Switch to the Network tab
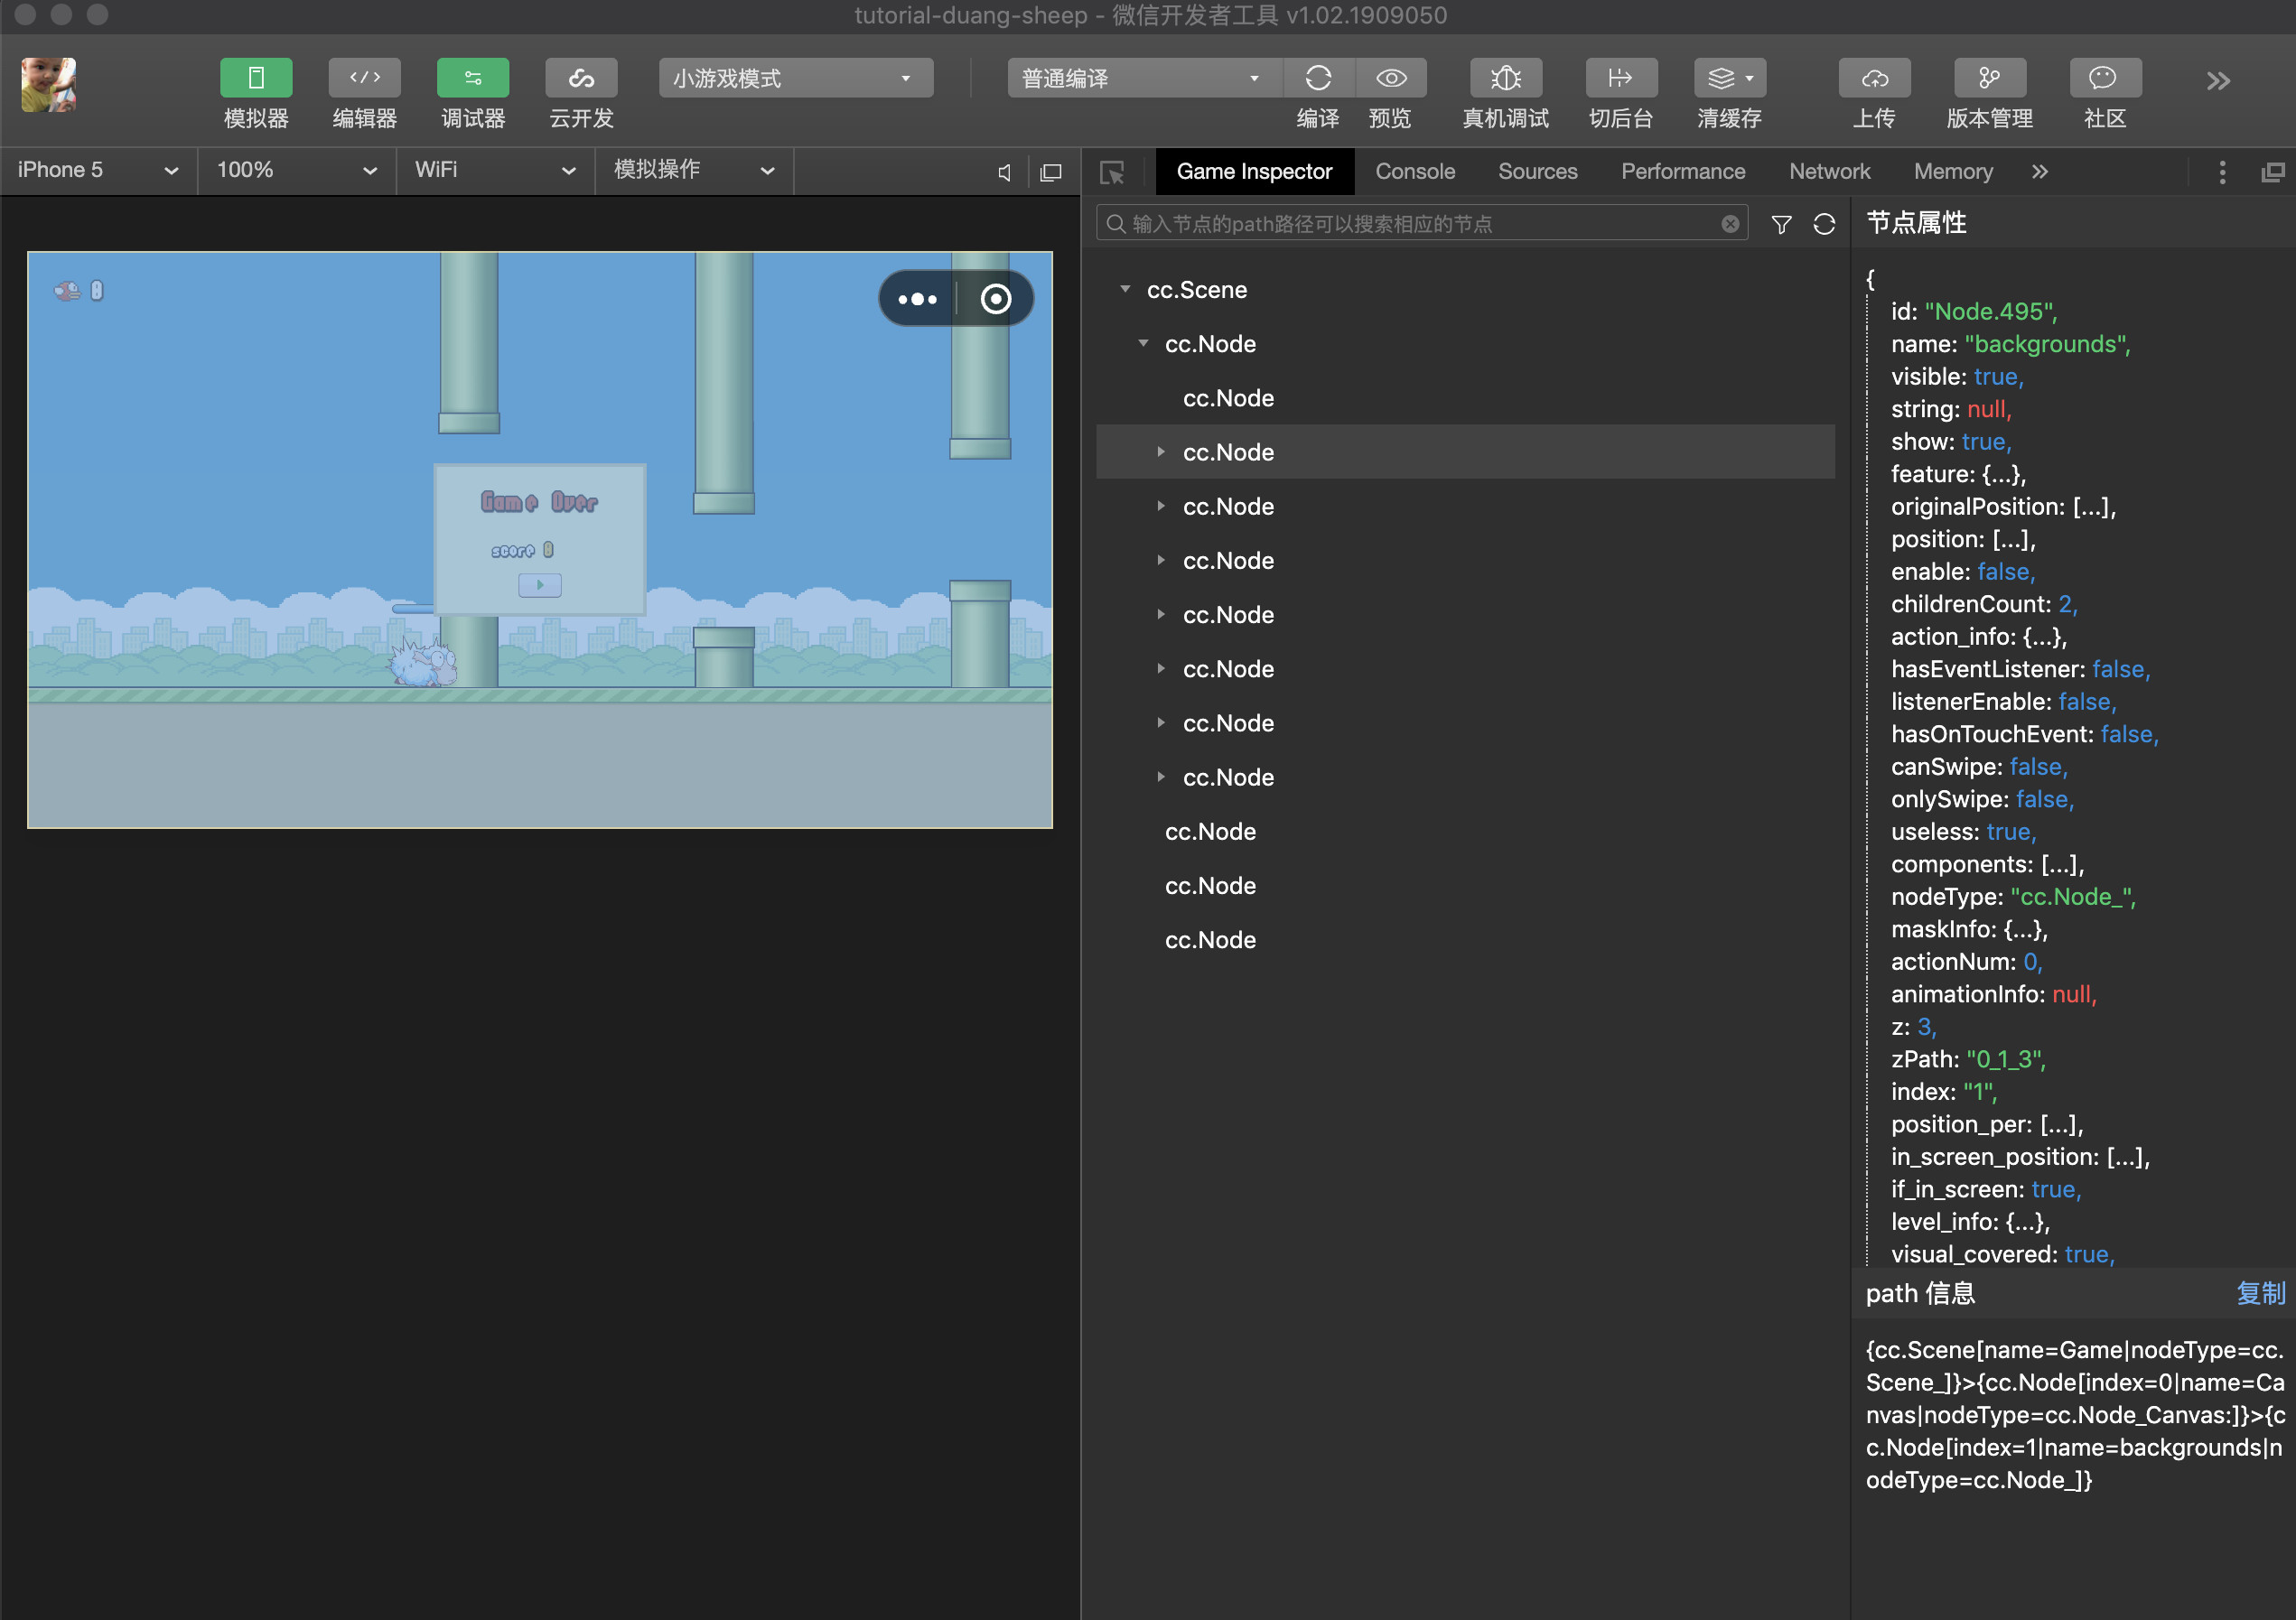This screenshot has height=1620, width=2296. pos(1830,172)
